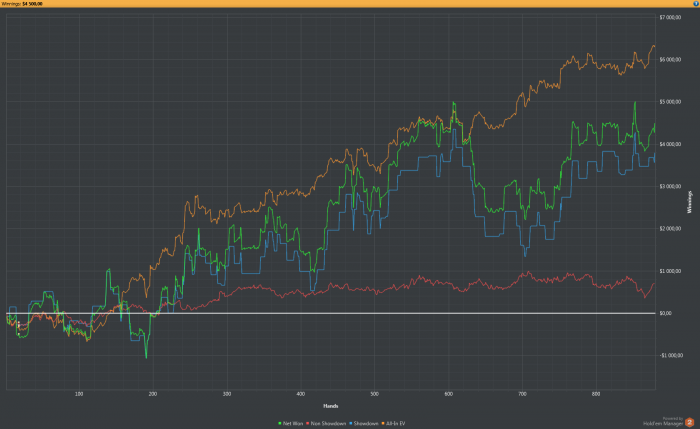The image size is (700, 429).
Task: Click the 600 hands x-axis tick label
Action: coord(449,394)
